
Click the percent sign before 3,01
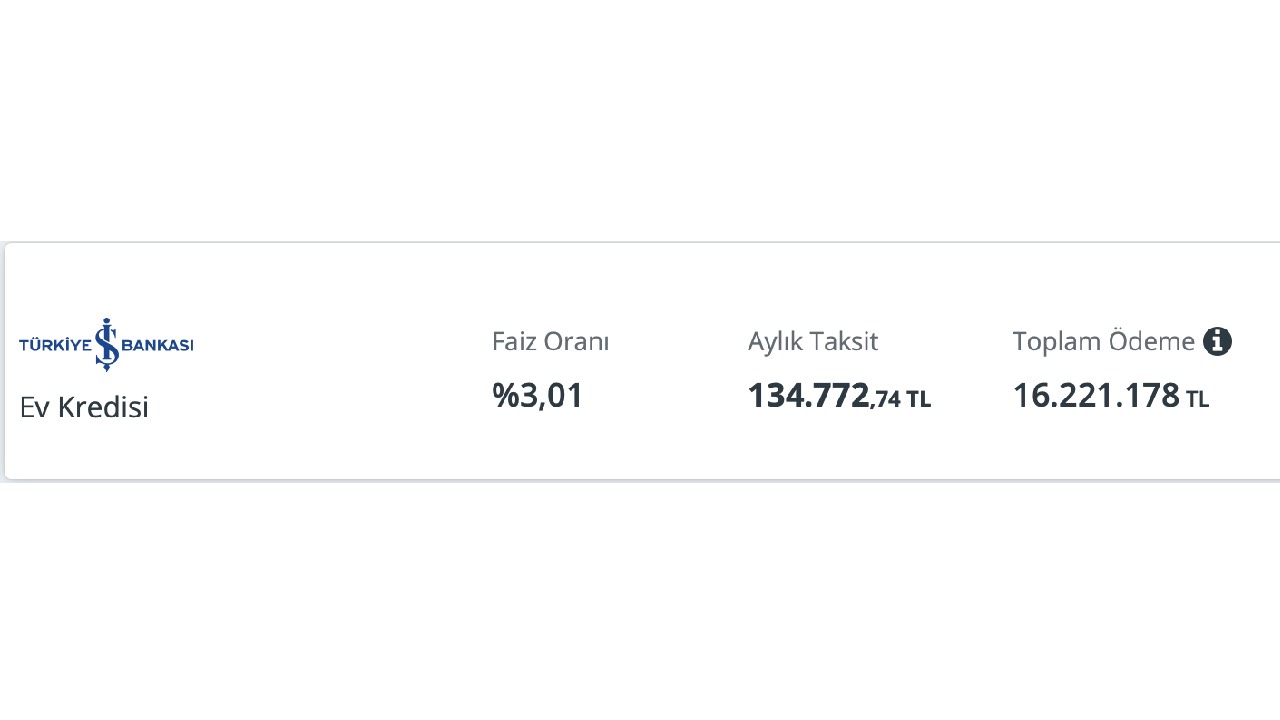pos(505,396)
